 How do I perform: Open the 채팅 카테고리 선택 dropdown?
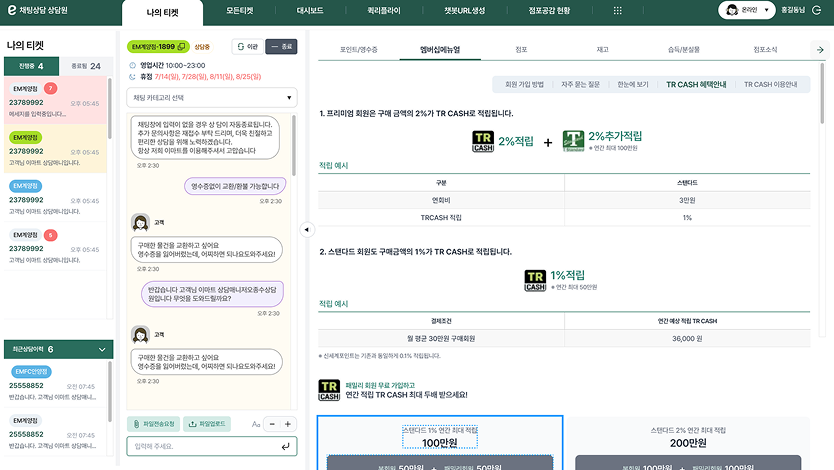212,98
